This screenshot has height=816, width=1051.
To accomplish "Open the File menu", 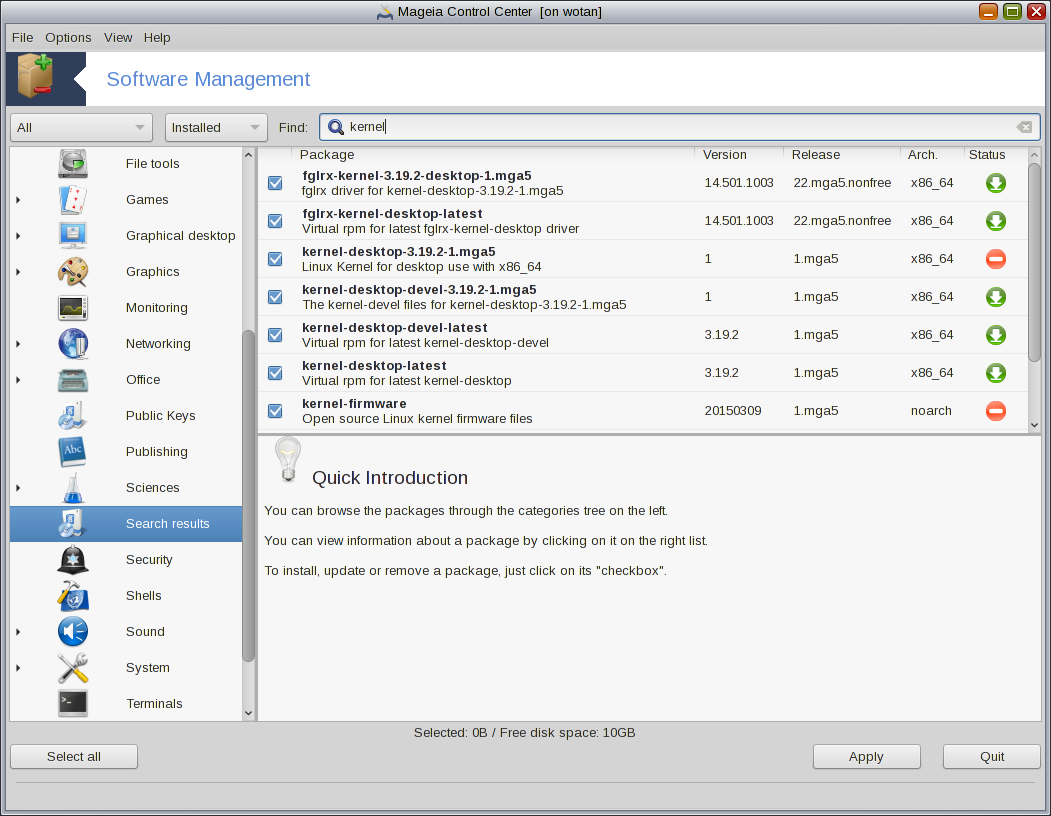I will tap(22, 38).
